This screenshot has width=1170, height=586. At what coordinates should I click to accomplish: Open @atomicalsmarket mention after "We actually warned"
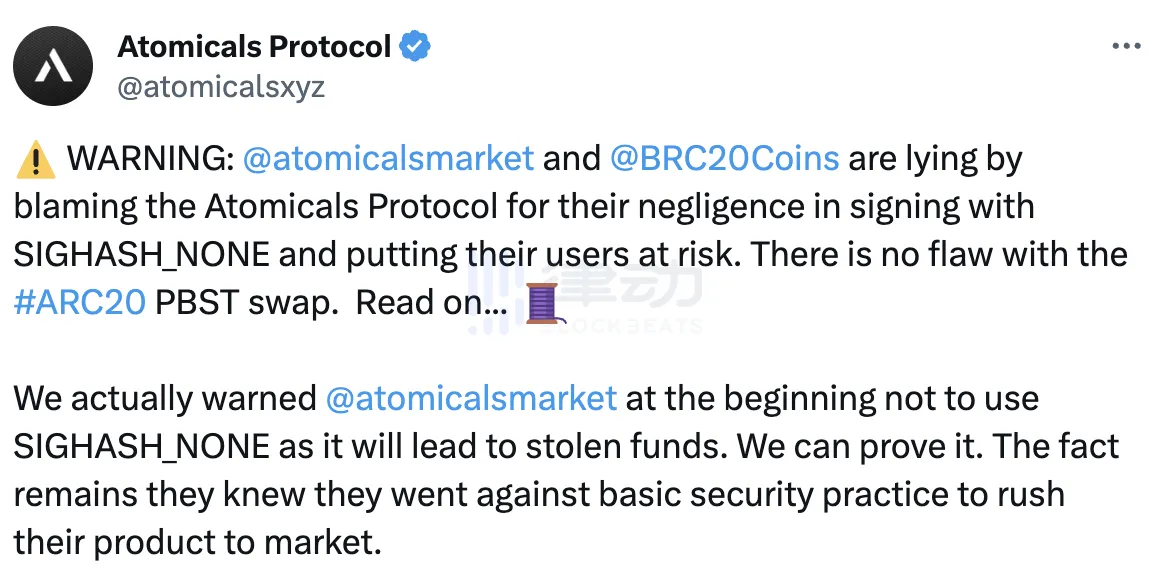click(x=471, y=398)
